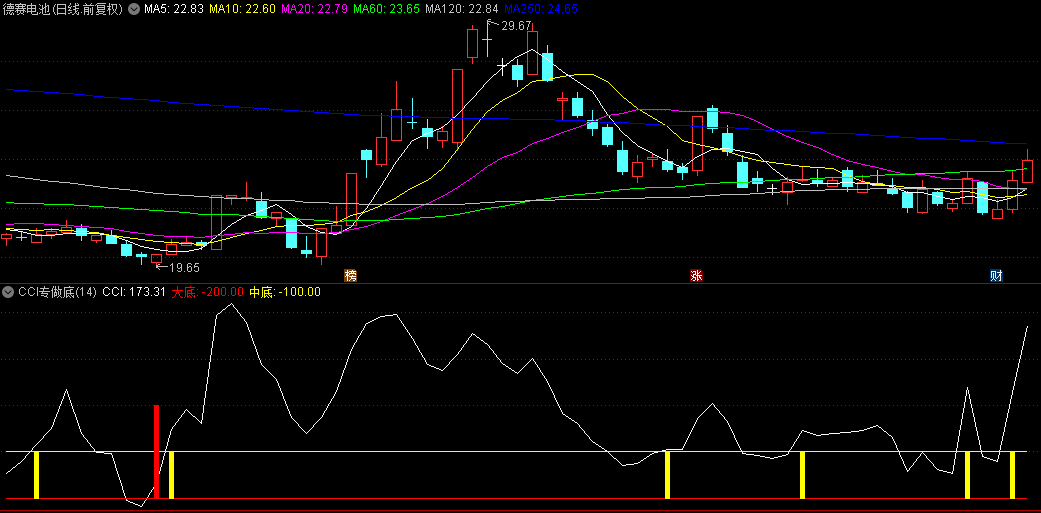Expand the main chart indicator dropdown arrow
Image resolution: width=1041 pixels, height=513 pixels.
[133, 9]
